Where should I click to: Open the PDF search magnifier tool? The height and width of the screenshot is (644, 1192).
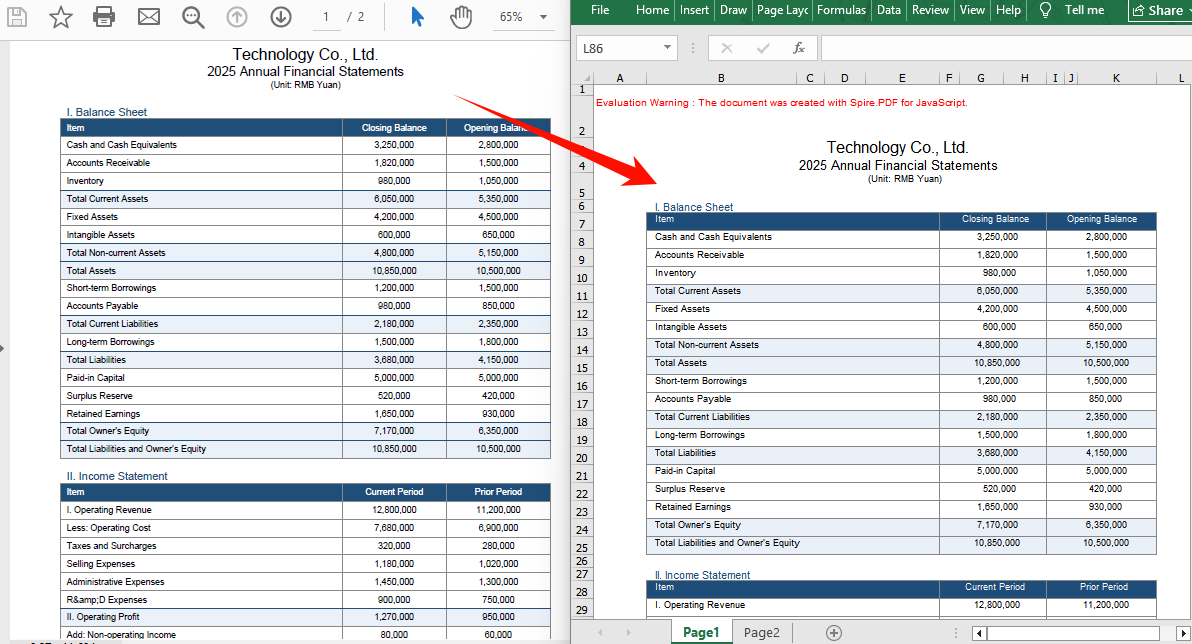pyautogui.click(x=193, y=17)
